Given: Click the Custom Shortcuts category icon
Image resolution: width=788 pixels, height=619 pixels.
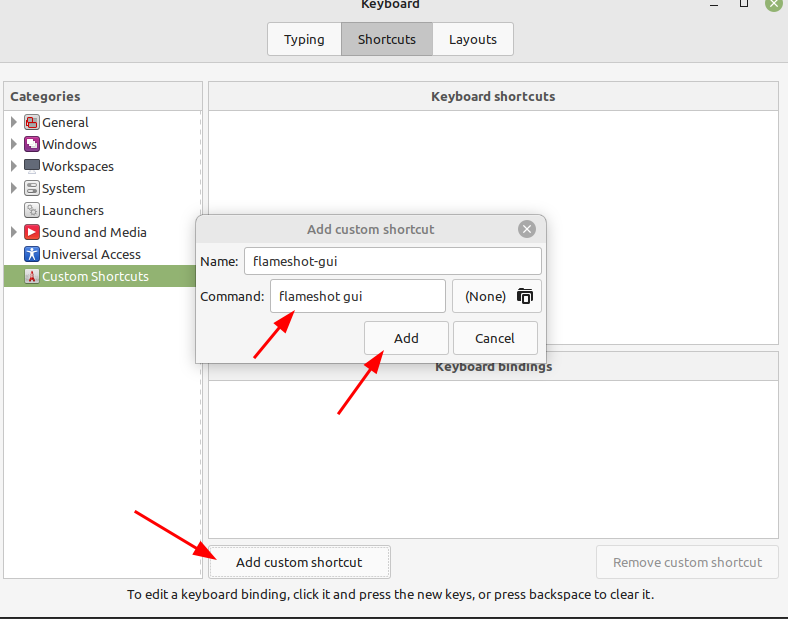Looking at the screenshot, I should (x=31, y=277).
